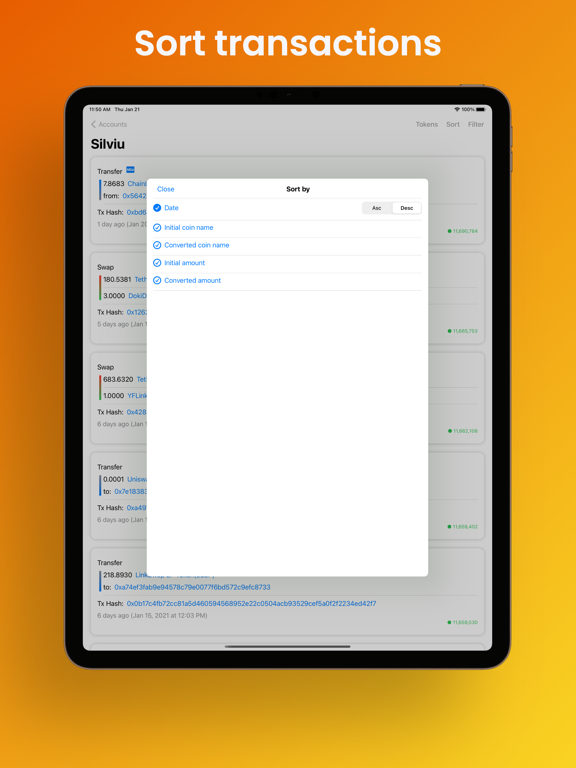Pick Converted amount circle checkmark
Viewport: 576px width, 768px height.
coord(157,281)
